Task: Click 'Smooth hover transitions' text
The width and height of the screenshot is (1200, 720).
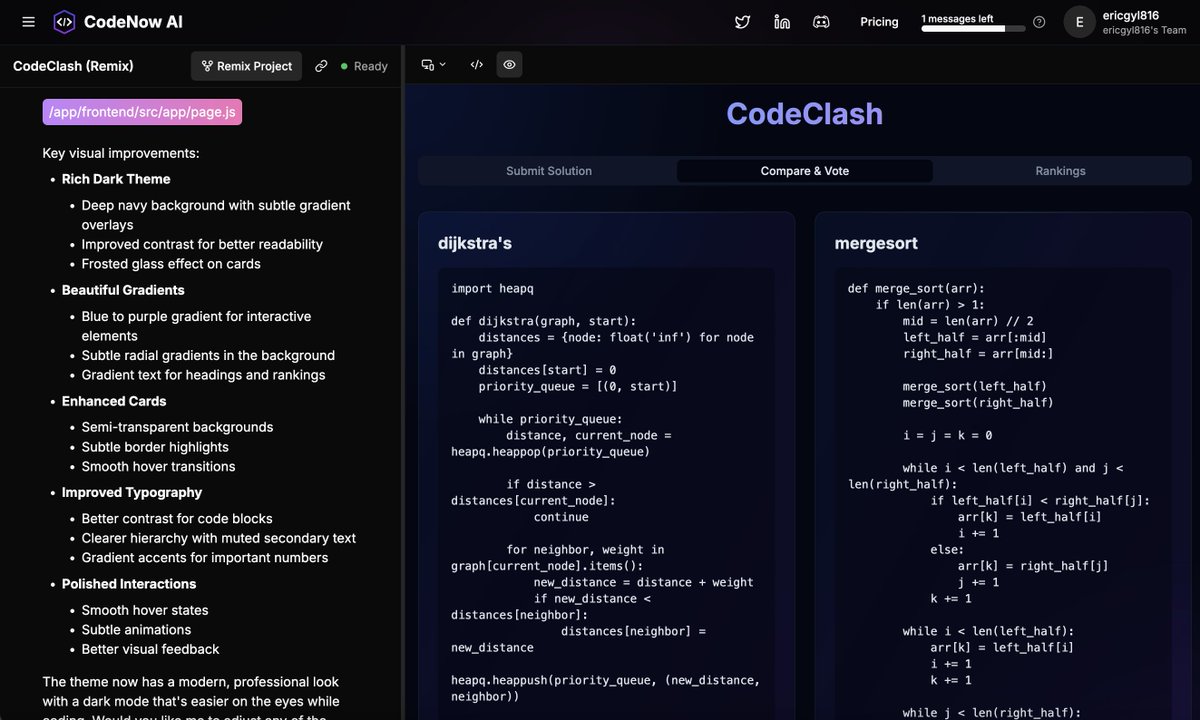Action: click(x=159, y=466)
